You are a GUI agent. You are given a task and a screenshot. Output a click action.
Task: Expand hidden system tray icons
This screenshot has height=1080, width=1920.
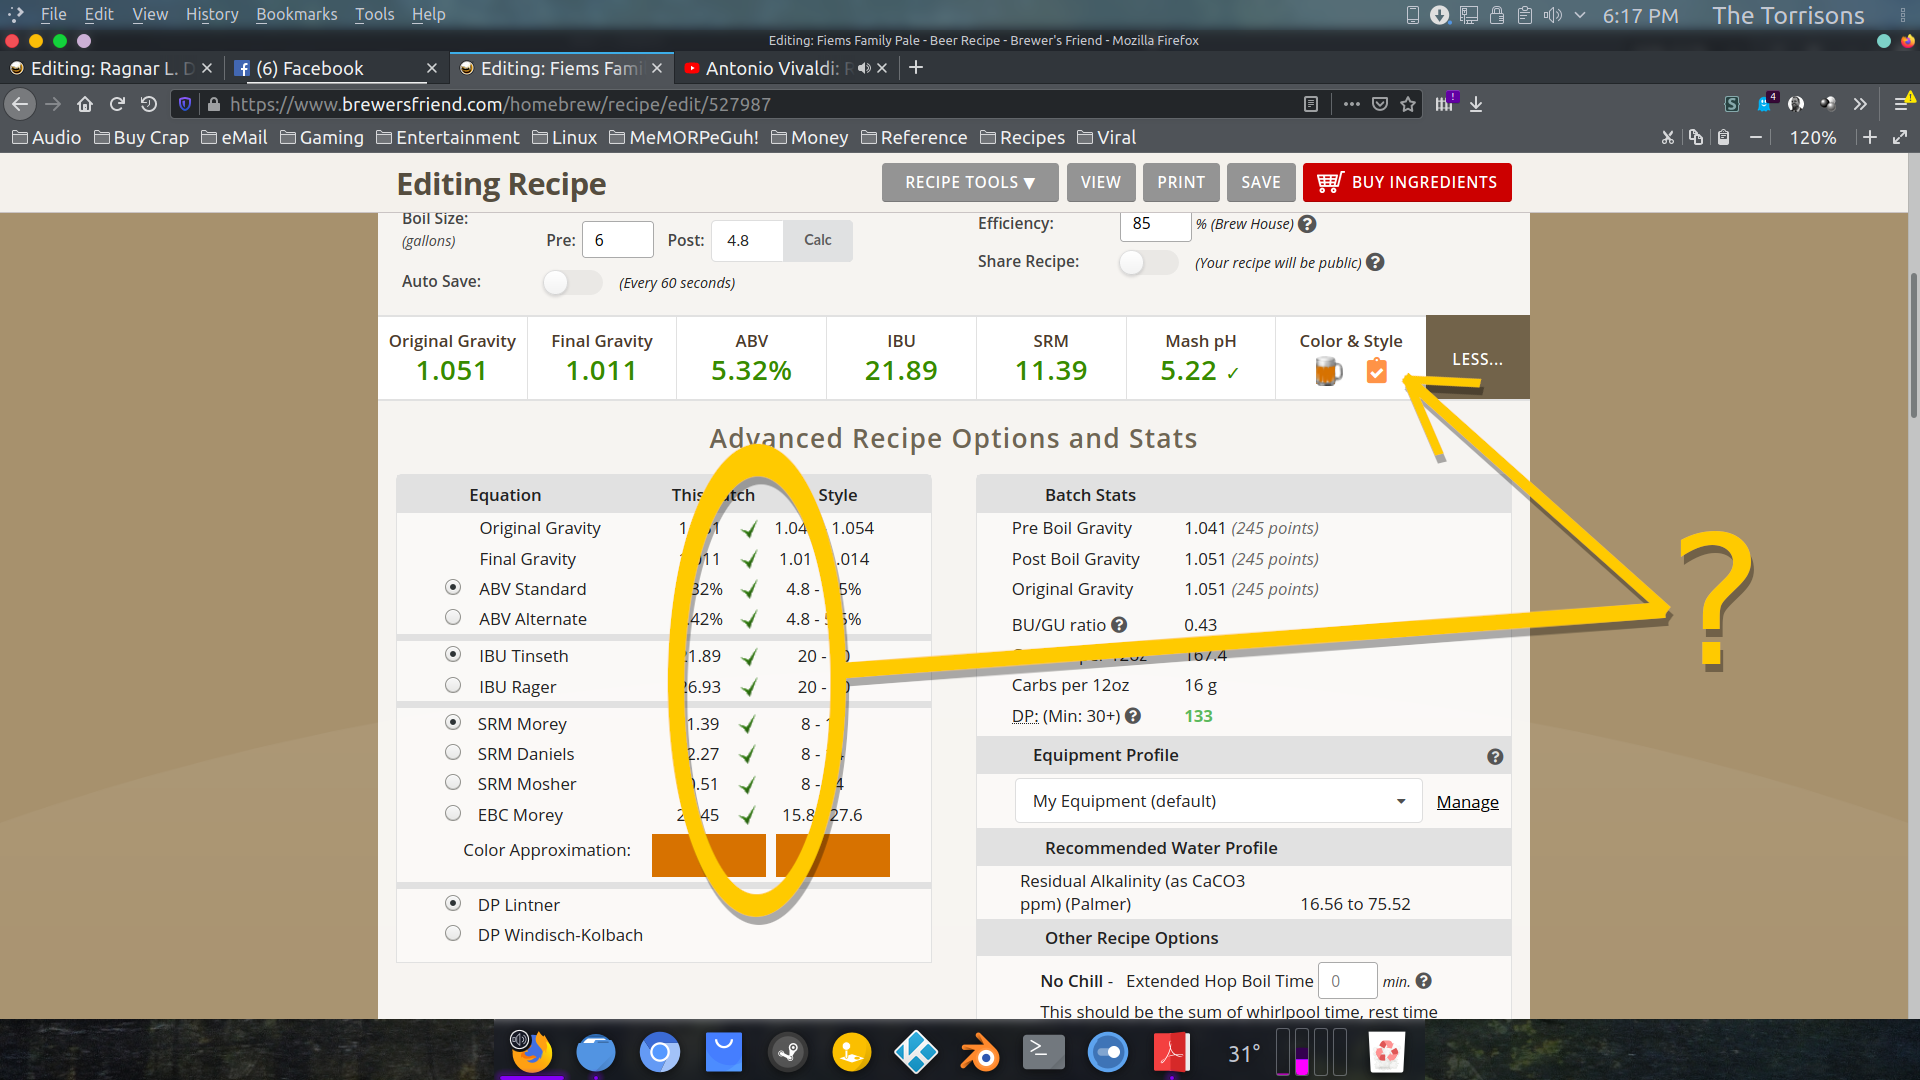(x=1580, y=15)
